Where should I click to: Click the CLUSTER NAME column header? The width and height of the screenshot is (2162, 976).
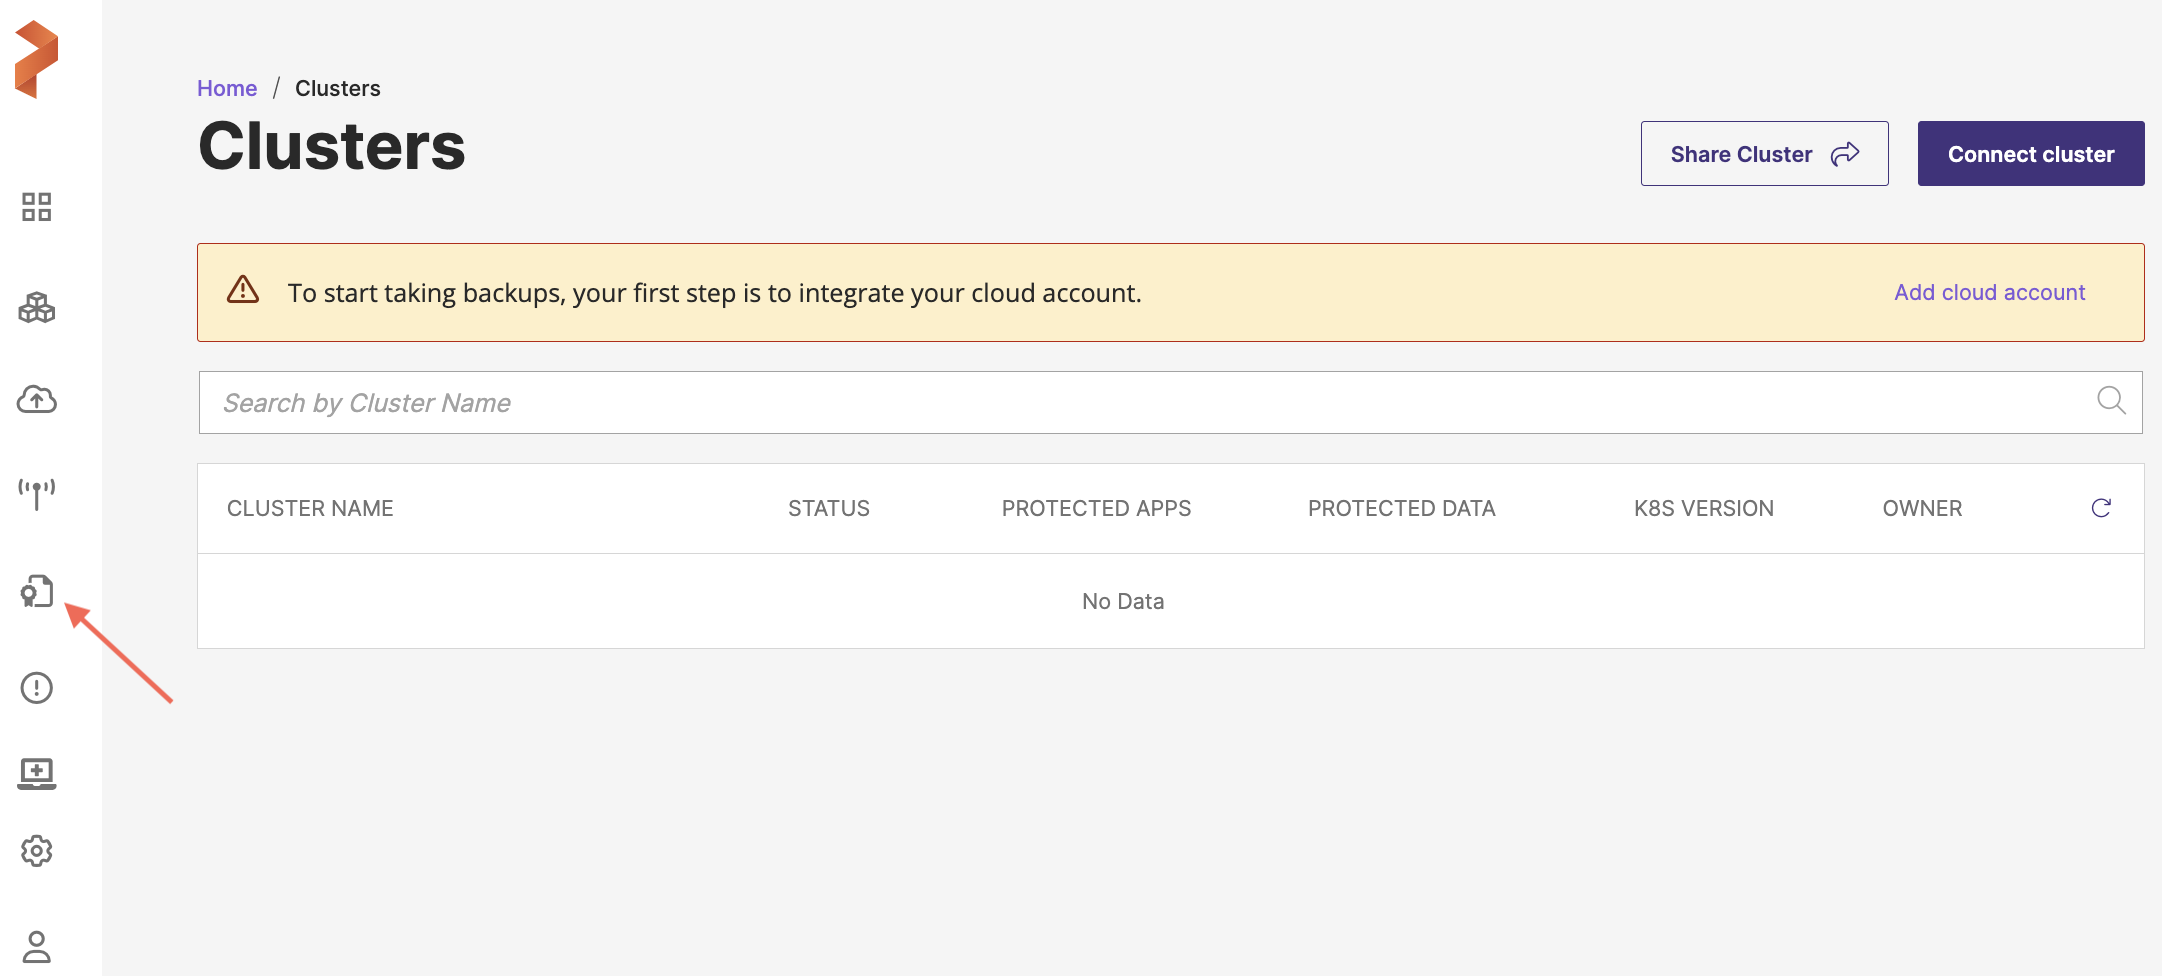[x=310, y=508]
